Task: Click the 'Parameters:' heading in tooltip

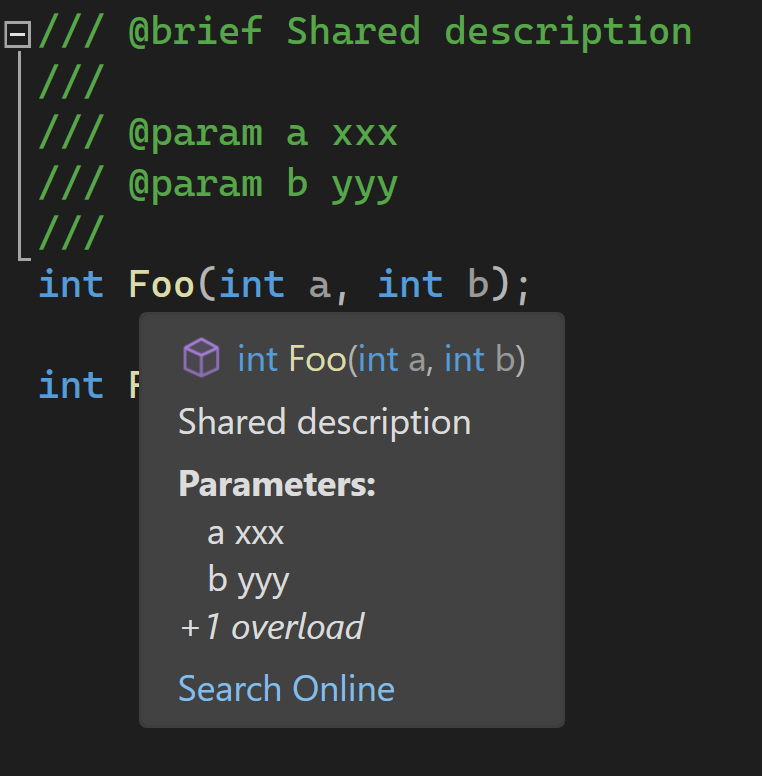Action: click(277, 484)
